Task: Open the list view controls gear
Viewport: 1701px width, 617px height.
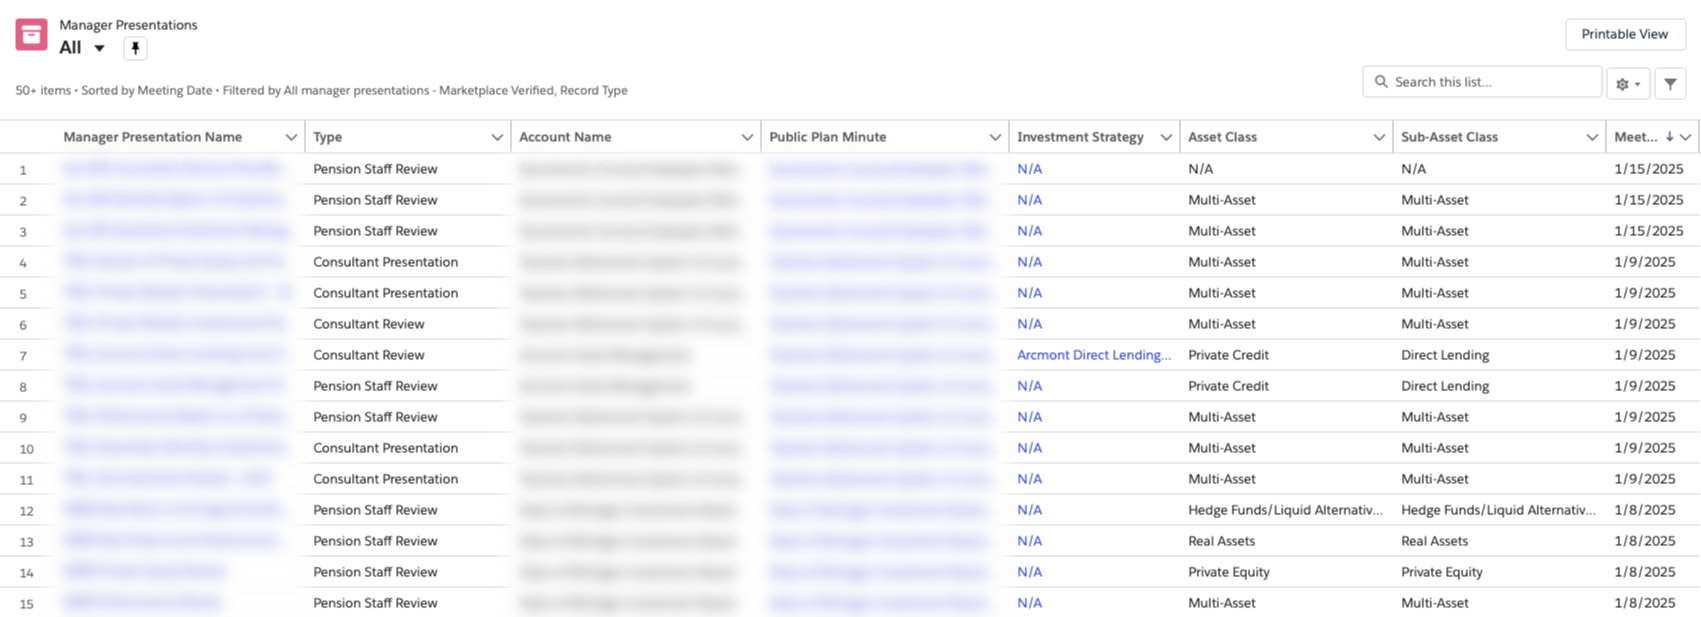Action: [1627, 84]
